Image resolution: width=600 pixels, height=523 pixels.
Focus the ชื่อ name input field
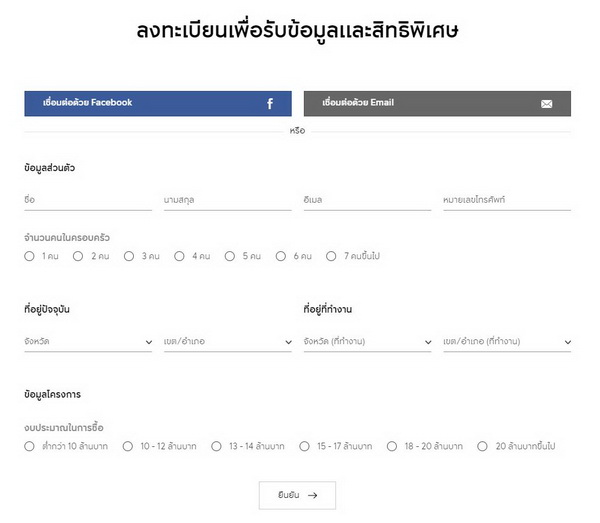88,200
